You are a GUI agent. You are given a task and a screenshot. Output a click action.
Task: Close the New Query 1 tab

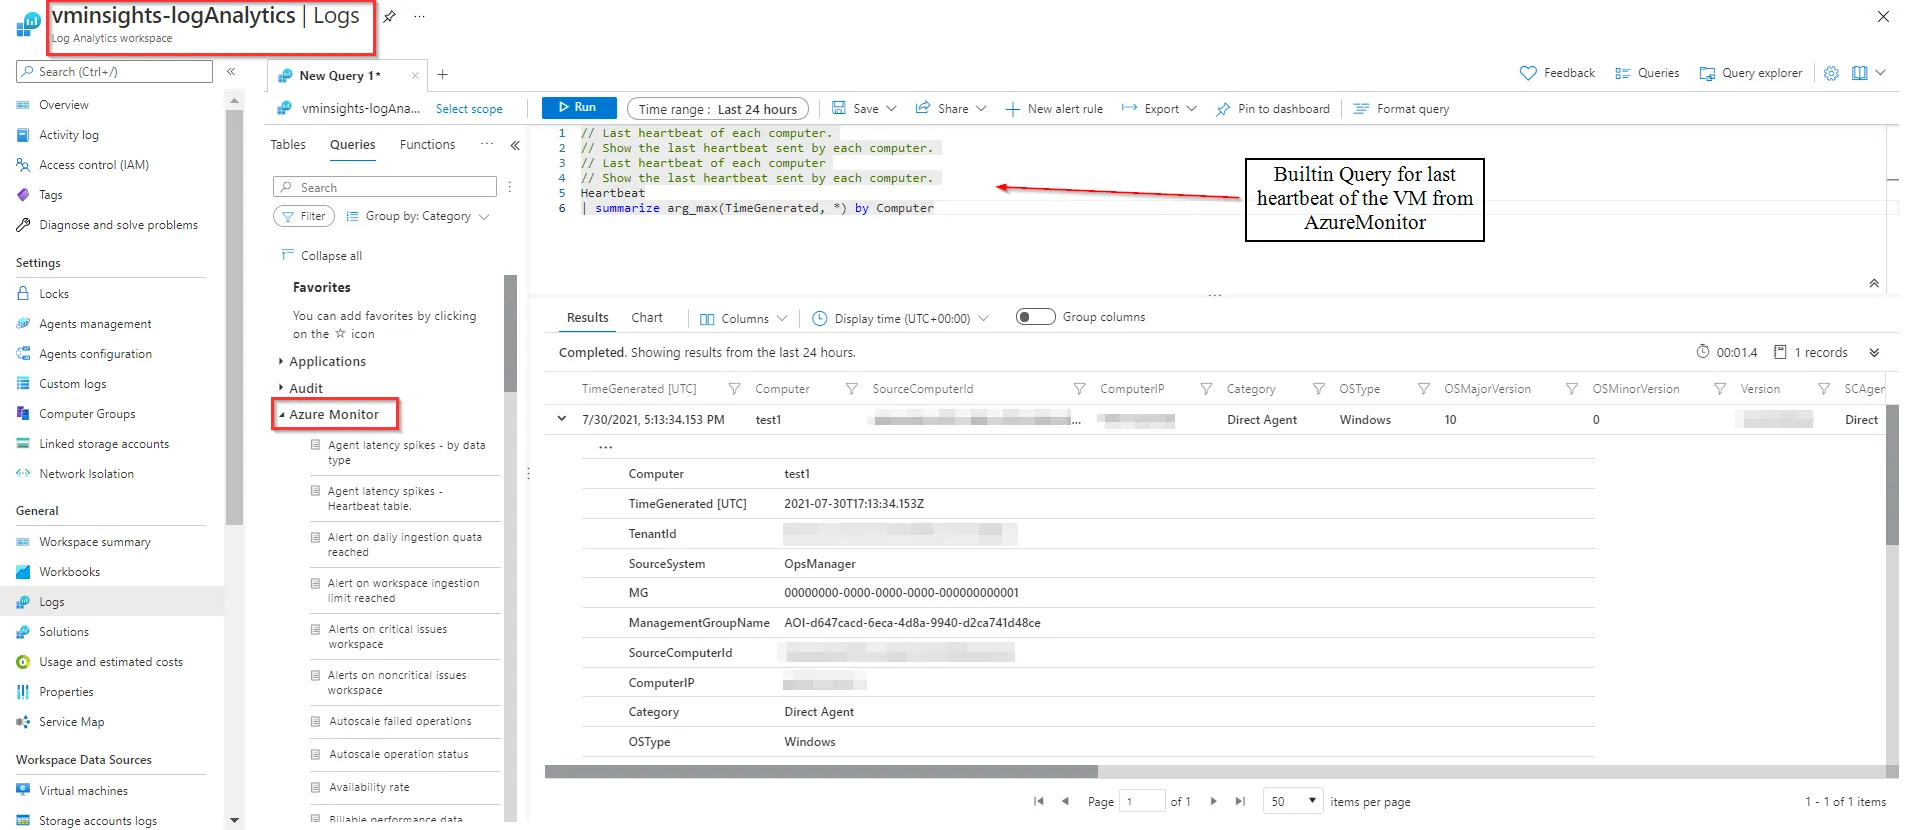point(415,76)
